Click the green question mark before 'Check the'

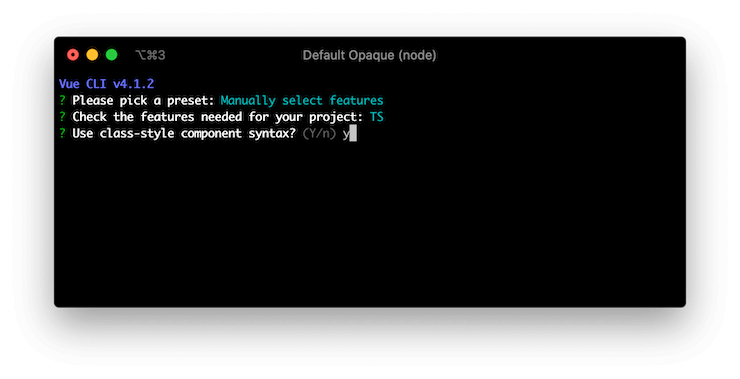click(62, 117)
